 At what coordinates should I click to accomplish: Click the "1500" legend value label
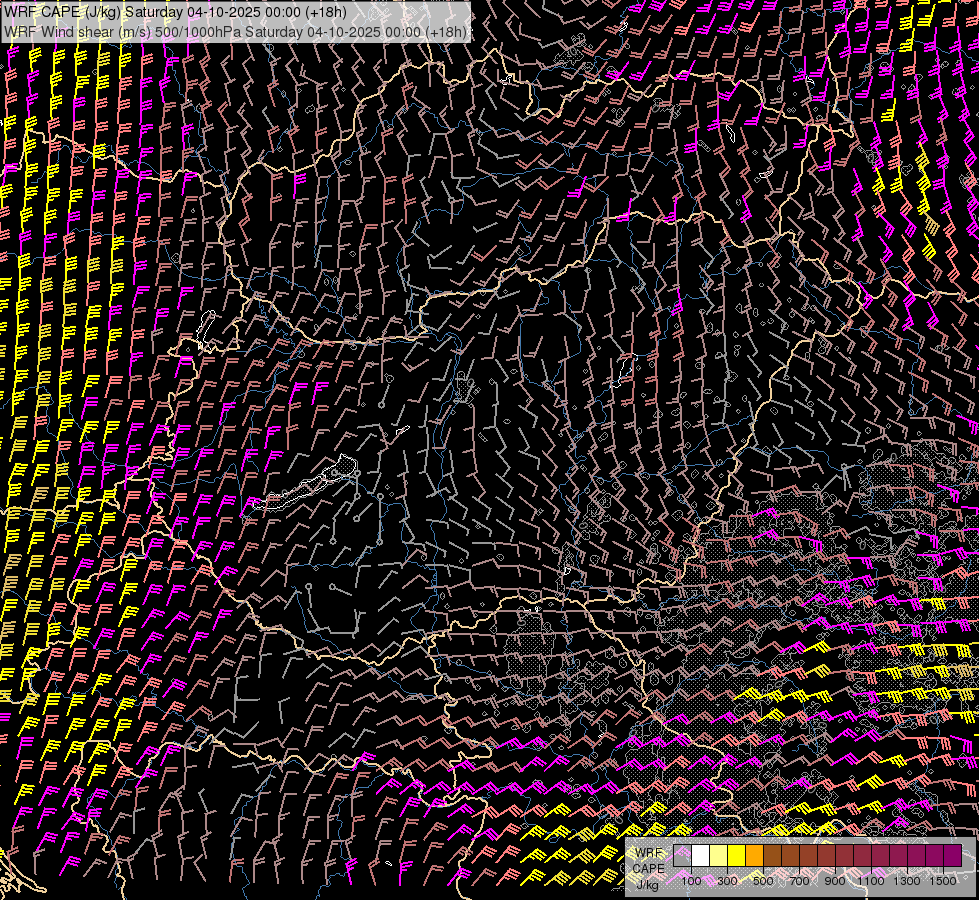point(942,881)
